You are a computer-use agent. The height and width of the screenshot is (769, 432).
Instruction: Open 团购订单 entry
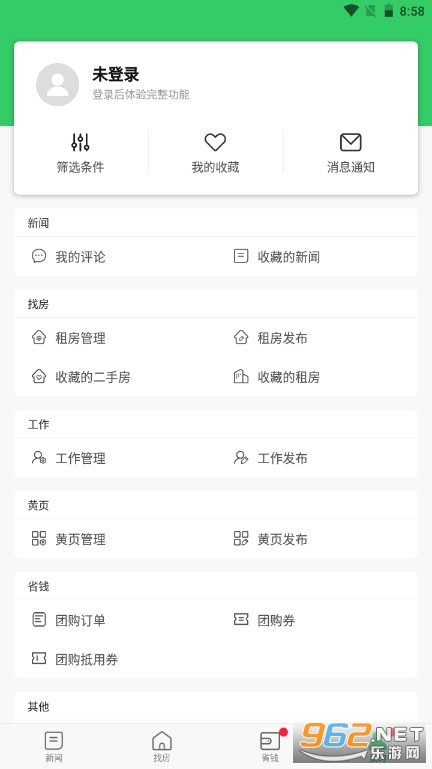pyautogui.click(x=69, y=620)
